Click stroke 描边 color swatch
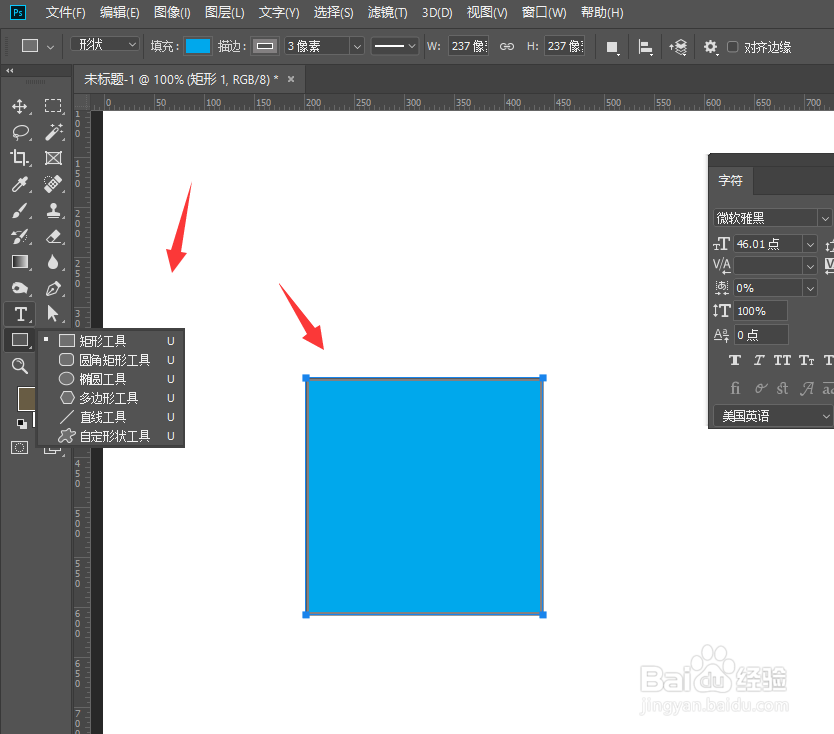Image resolution: width=834 pixels, height=734 pixels. point(265,46)
